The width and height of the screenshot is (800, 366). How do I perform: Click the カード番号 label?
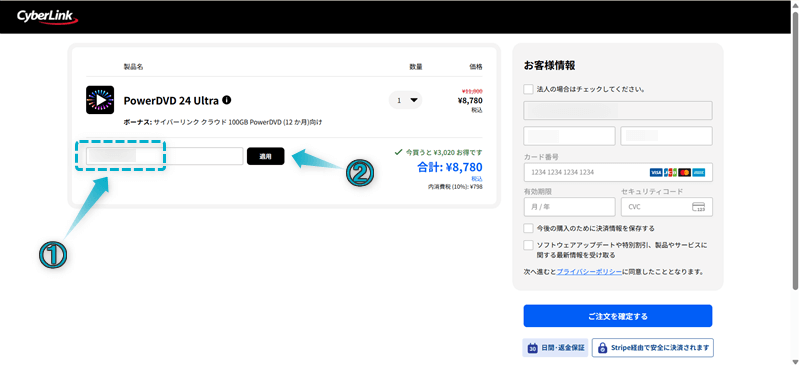pos(541,157)
